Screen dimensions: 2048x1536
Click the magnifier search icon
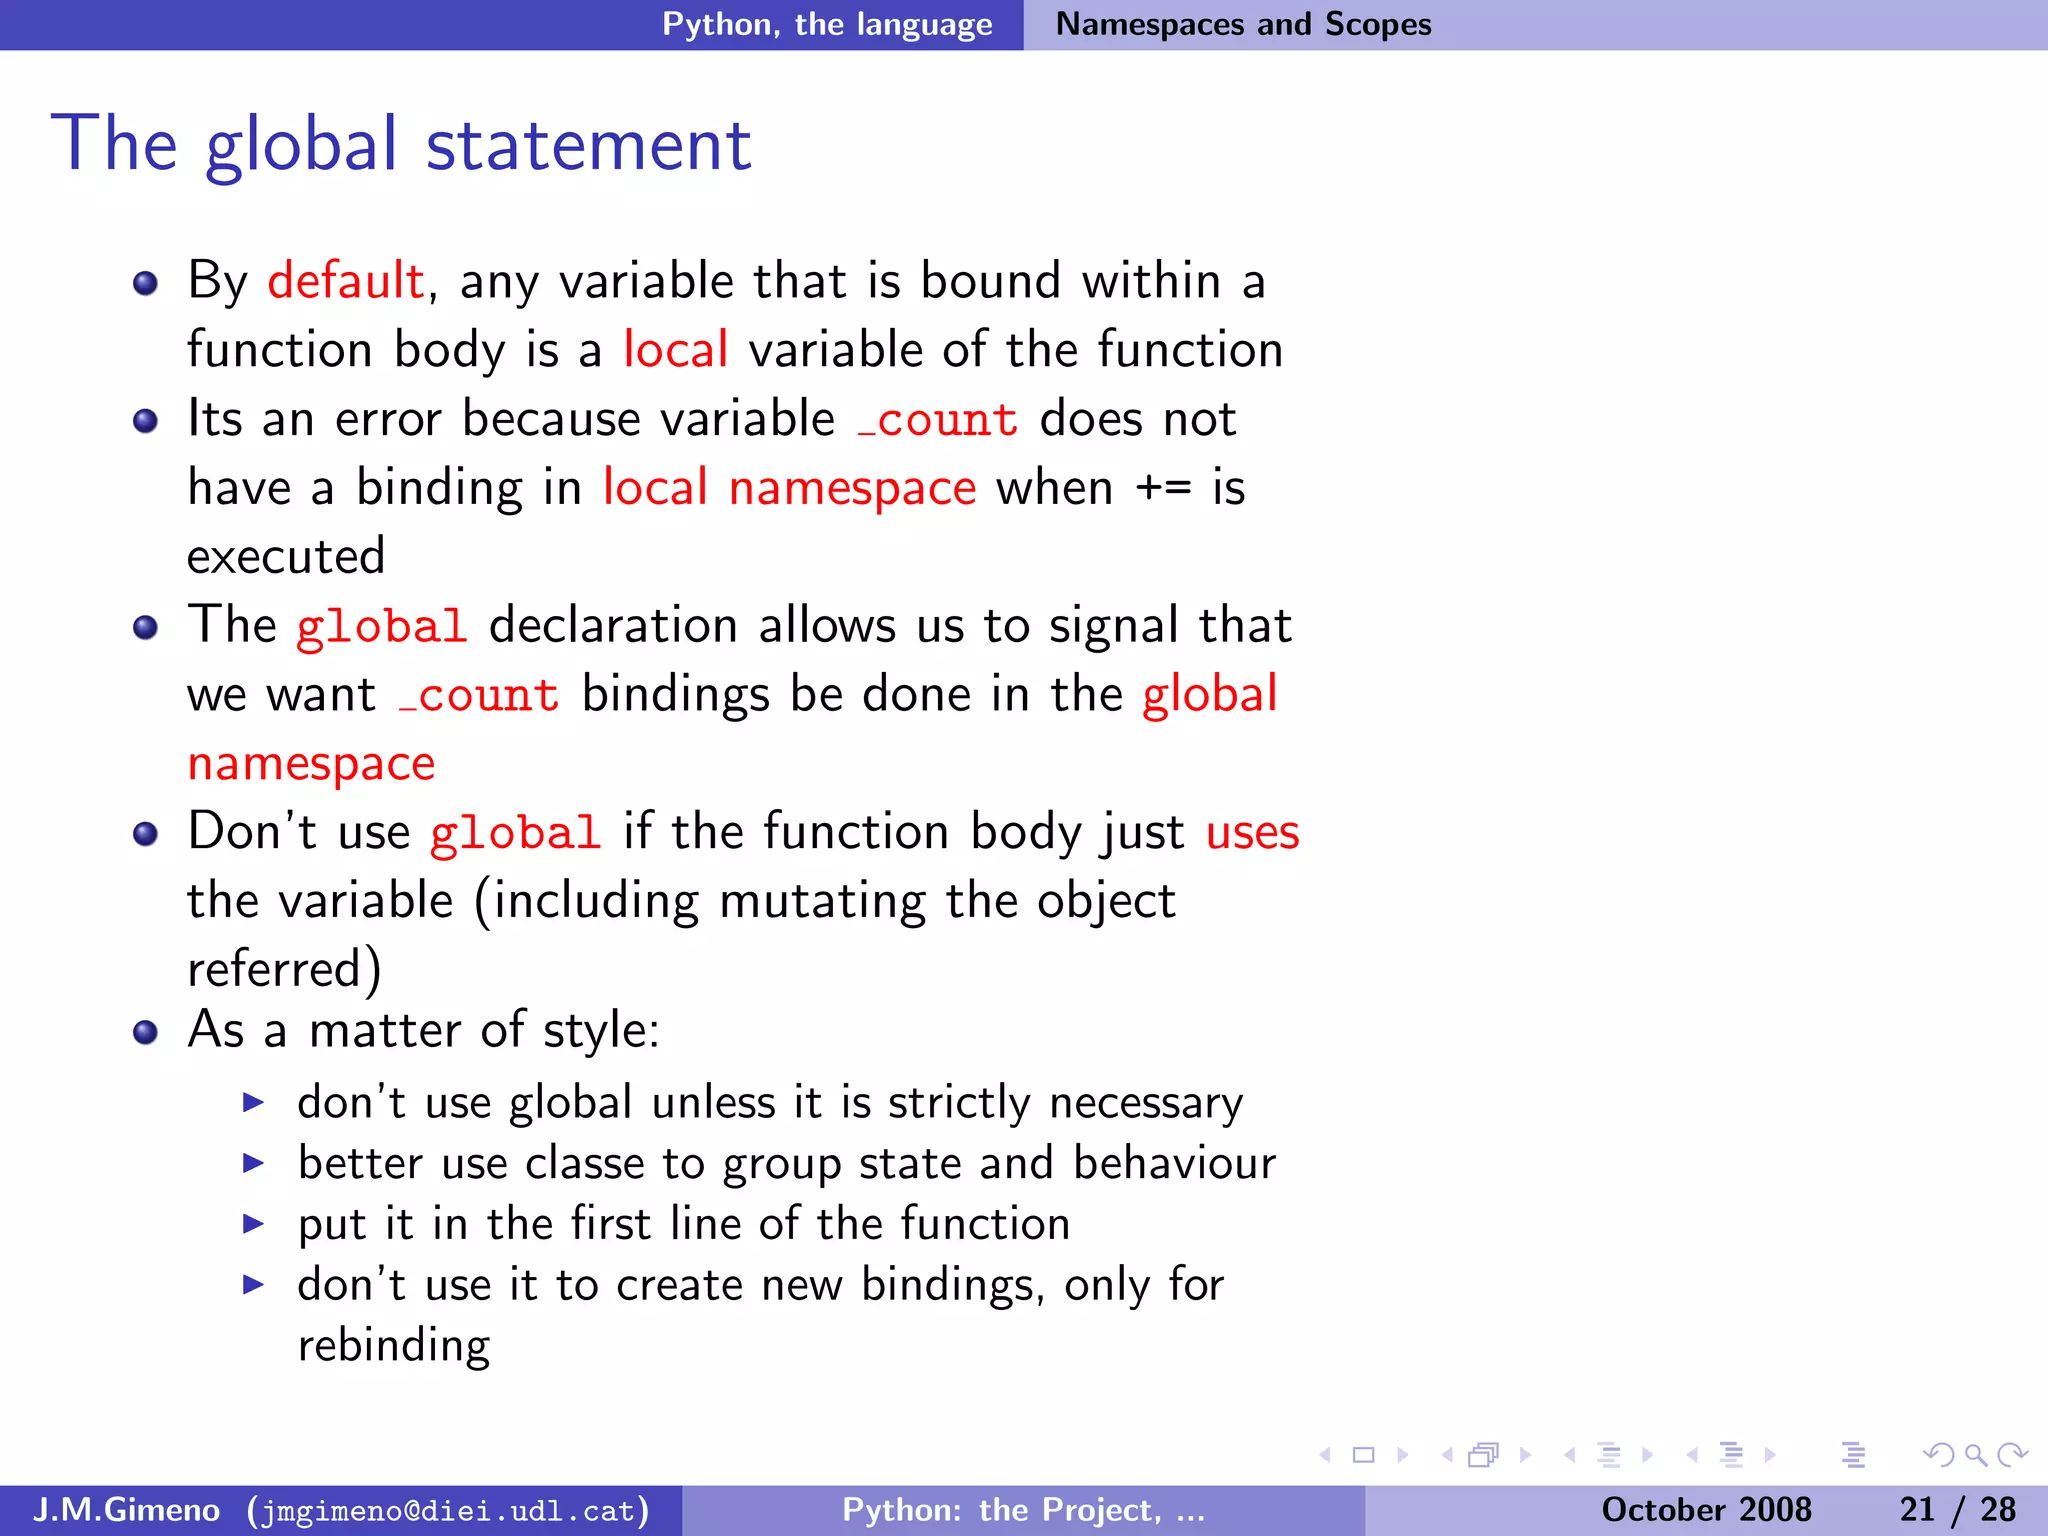tap(1975, 1455)
